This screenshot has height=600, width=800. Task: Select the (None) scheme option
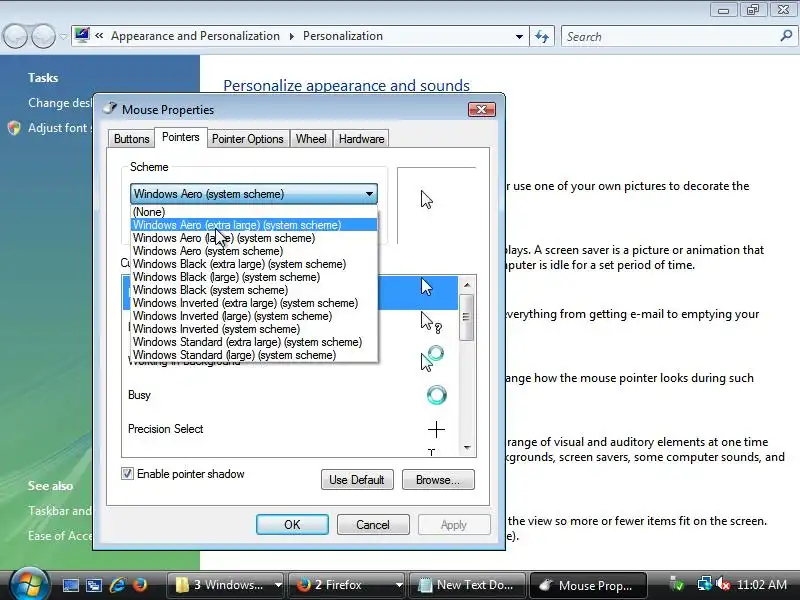254,212
